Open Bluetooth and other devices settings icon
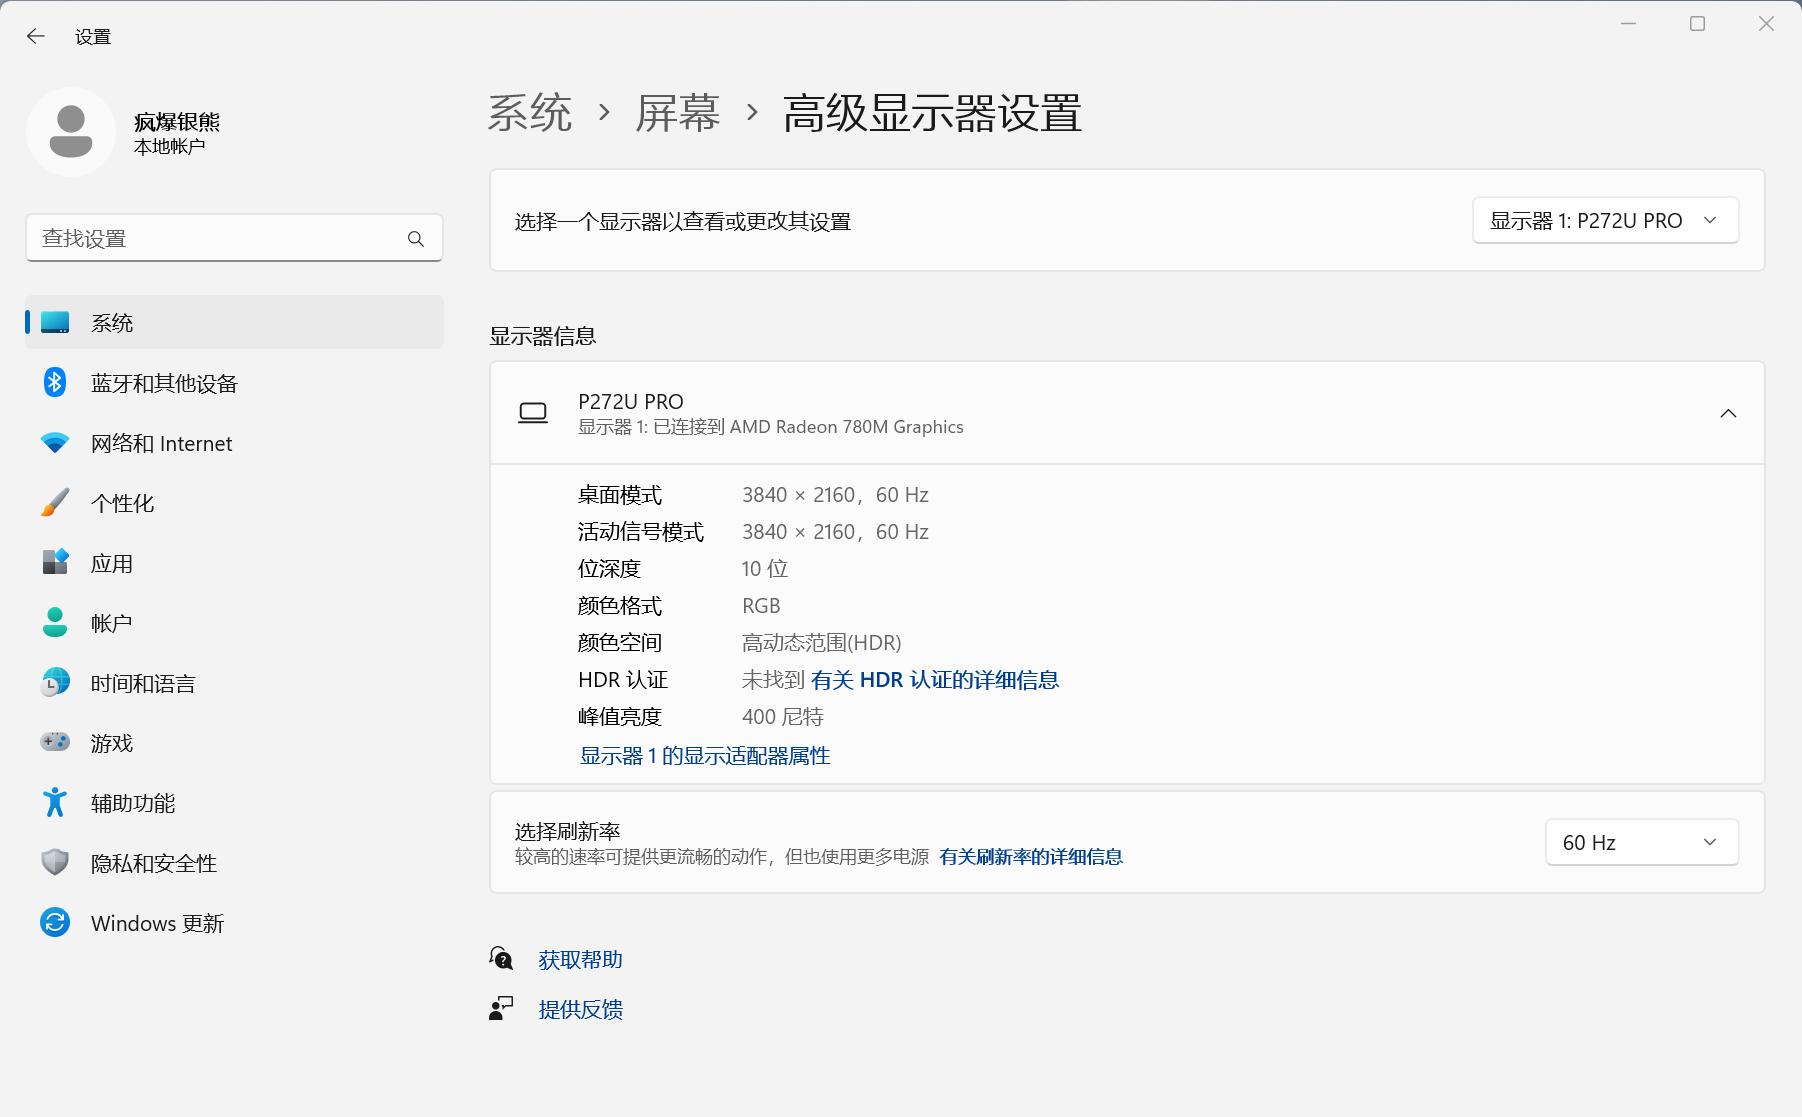Image resolution: width=1802 pixels, height=1117 pixels. pos(55,383)
